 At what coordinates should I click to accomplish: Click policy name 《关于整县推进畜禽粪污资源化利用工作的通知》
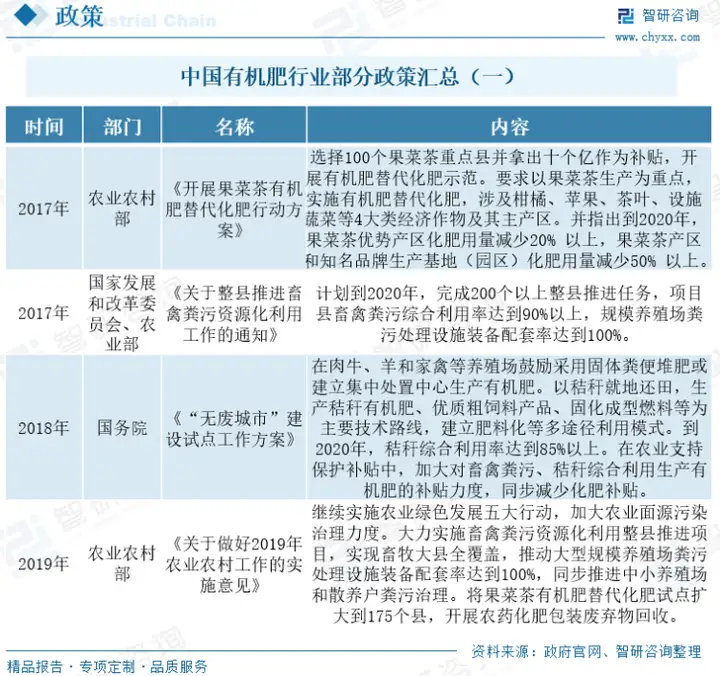click(x=234, y=314)
